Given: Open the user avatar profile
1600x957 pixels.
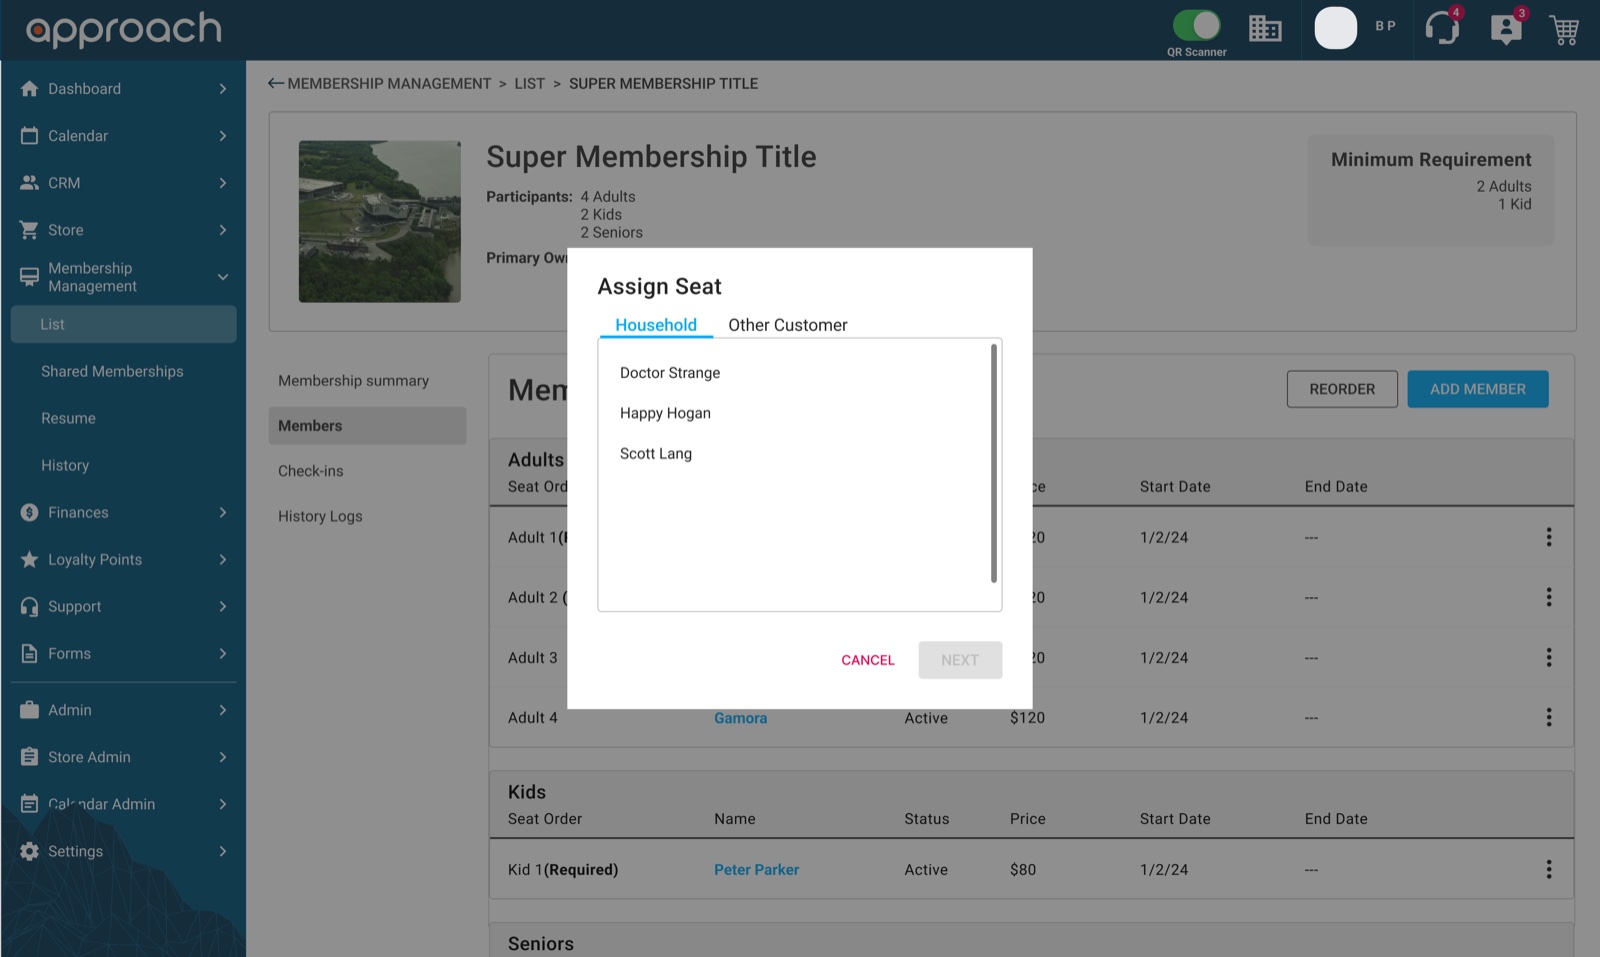Looking at the screenshot, I should point(1335,28).
